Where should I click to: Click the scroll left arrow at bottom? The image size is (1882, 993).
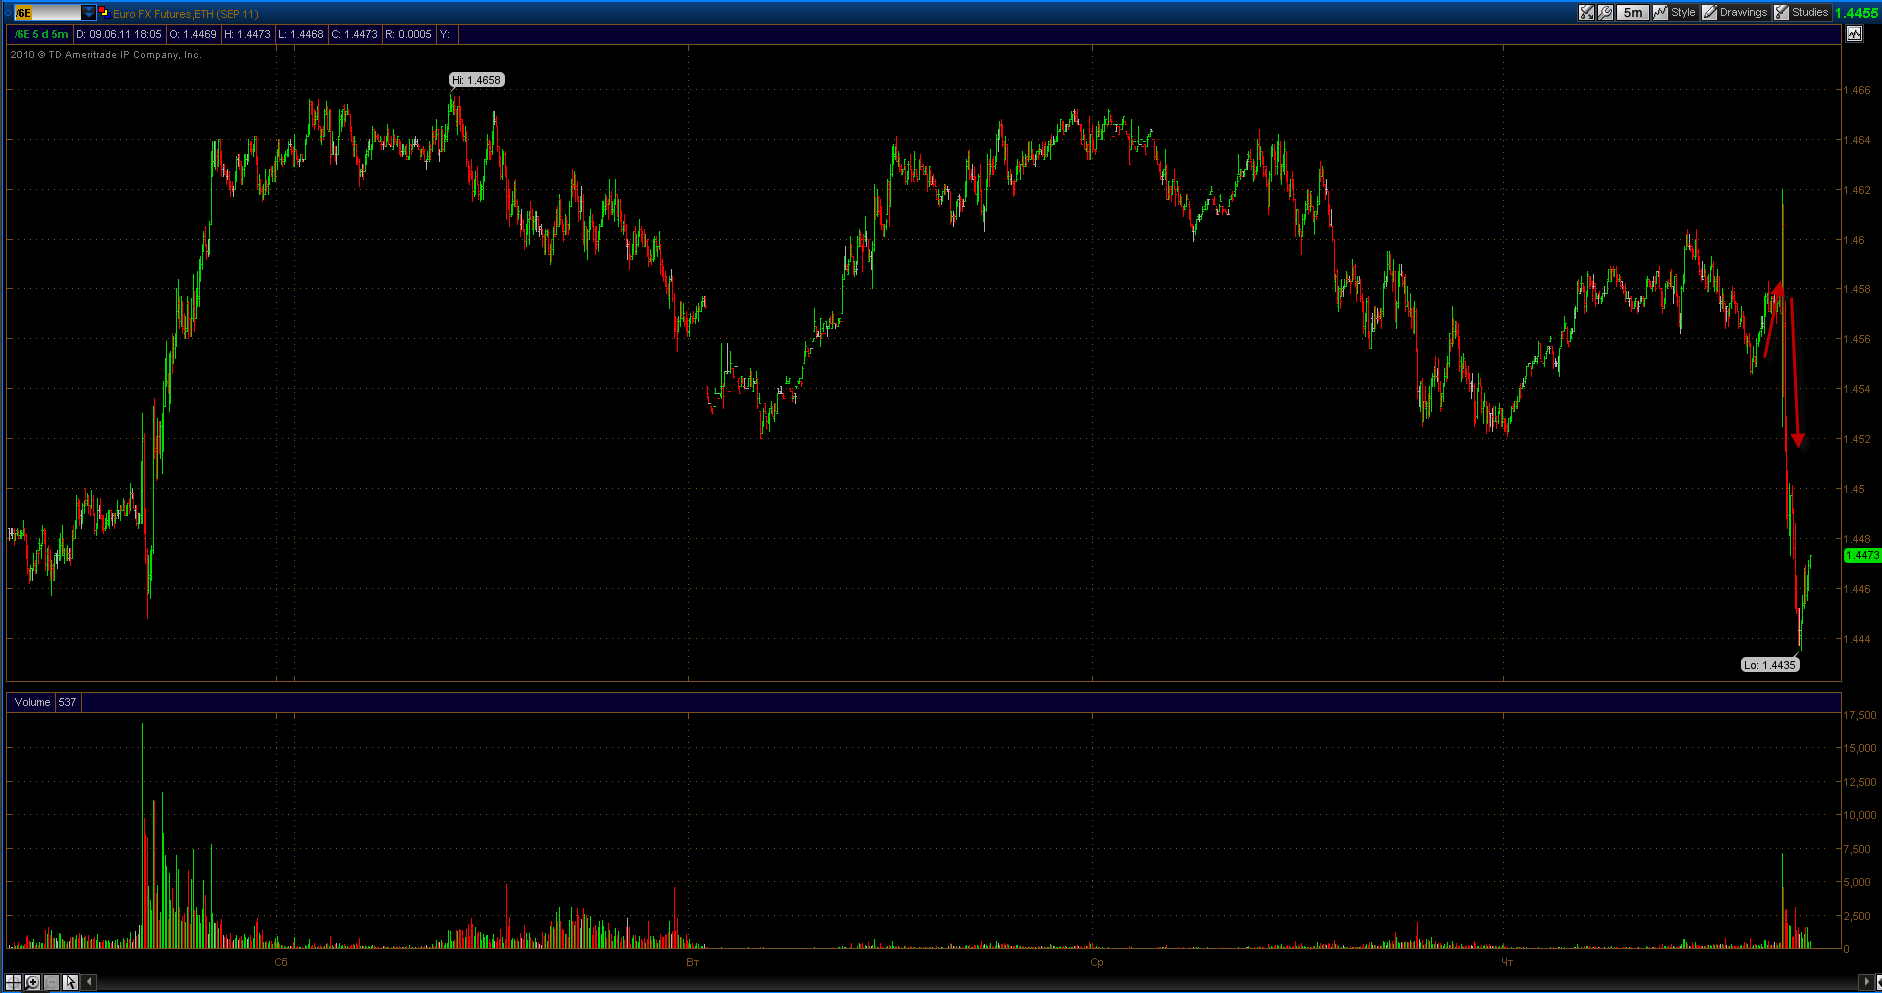click(89, 982)
